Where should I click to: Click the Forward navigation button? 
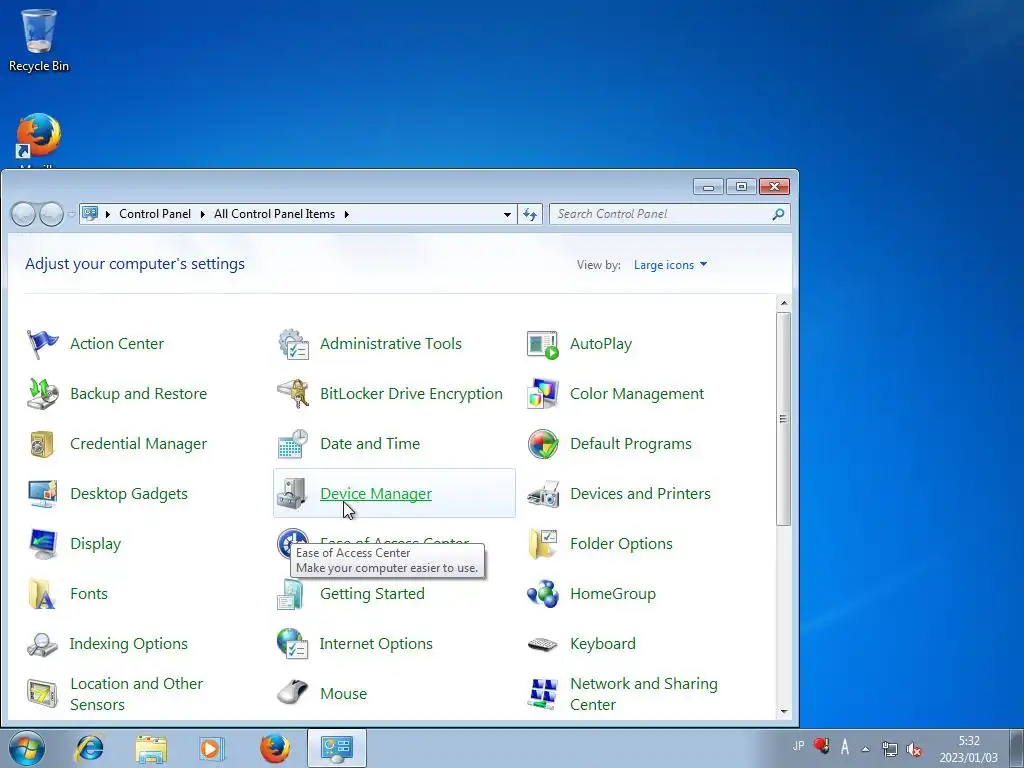pos(51,214)
